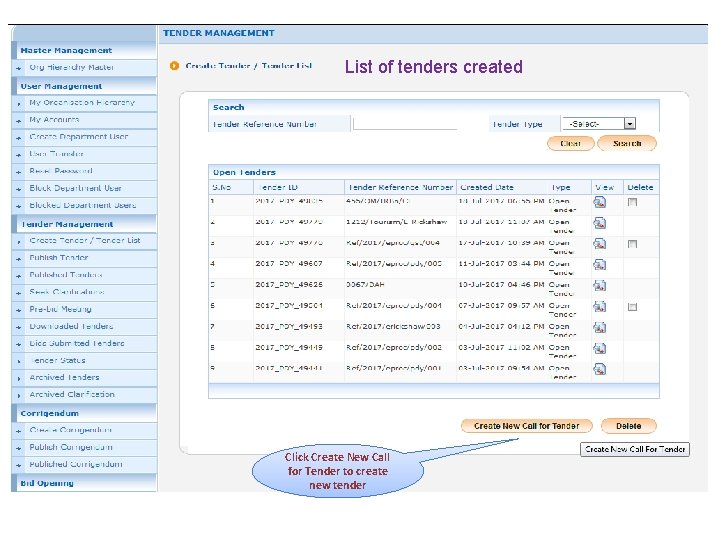The image size is (720, 540).
Task: Click into Tender Reference Number search field
Action: (x=405, y=124)
